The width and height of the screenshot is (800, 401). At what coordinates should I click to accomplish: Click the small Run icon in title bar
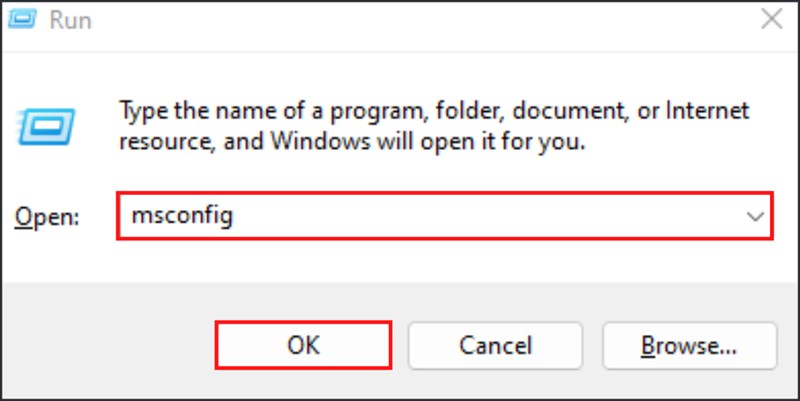click(x=22, y=19)
